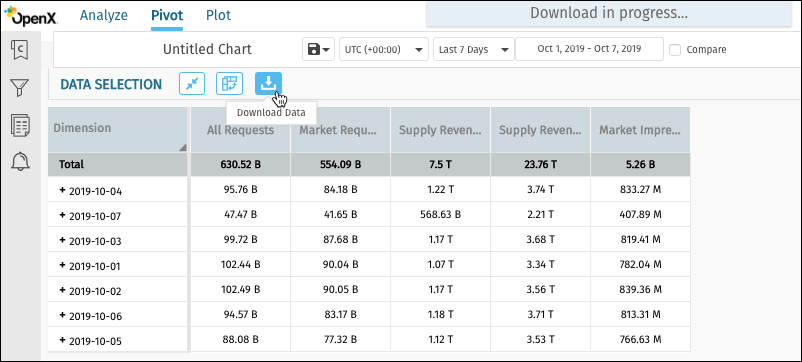Click the Oct 1, 2019 - Oct 7, 2019 date field
802x362 pixels.
pos(589,49)
